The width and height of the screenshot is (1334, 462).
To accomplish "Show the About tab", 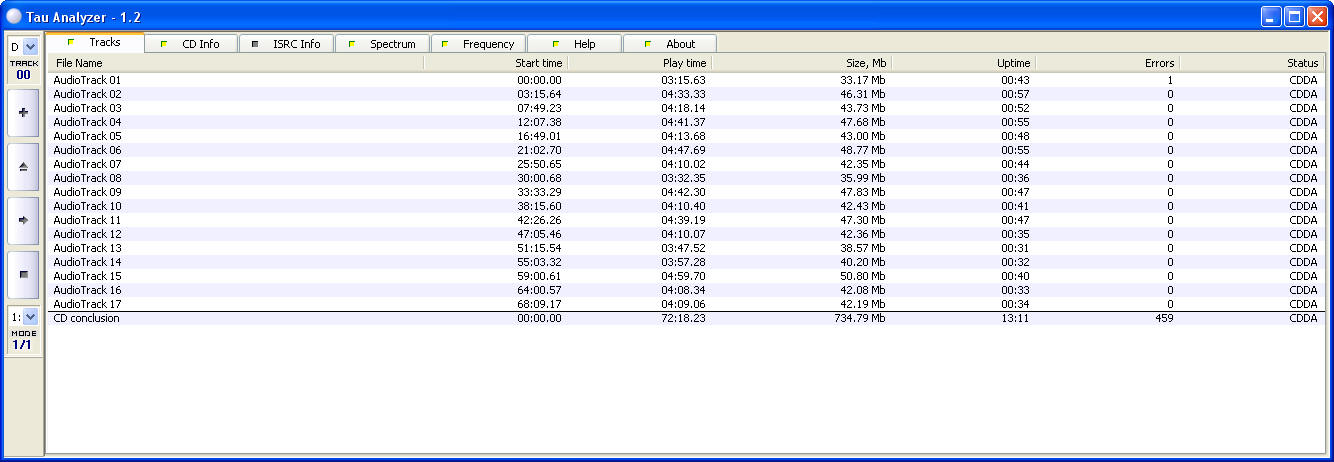I will coord(670,44).
